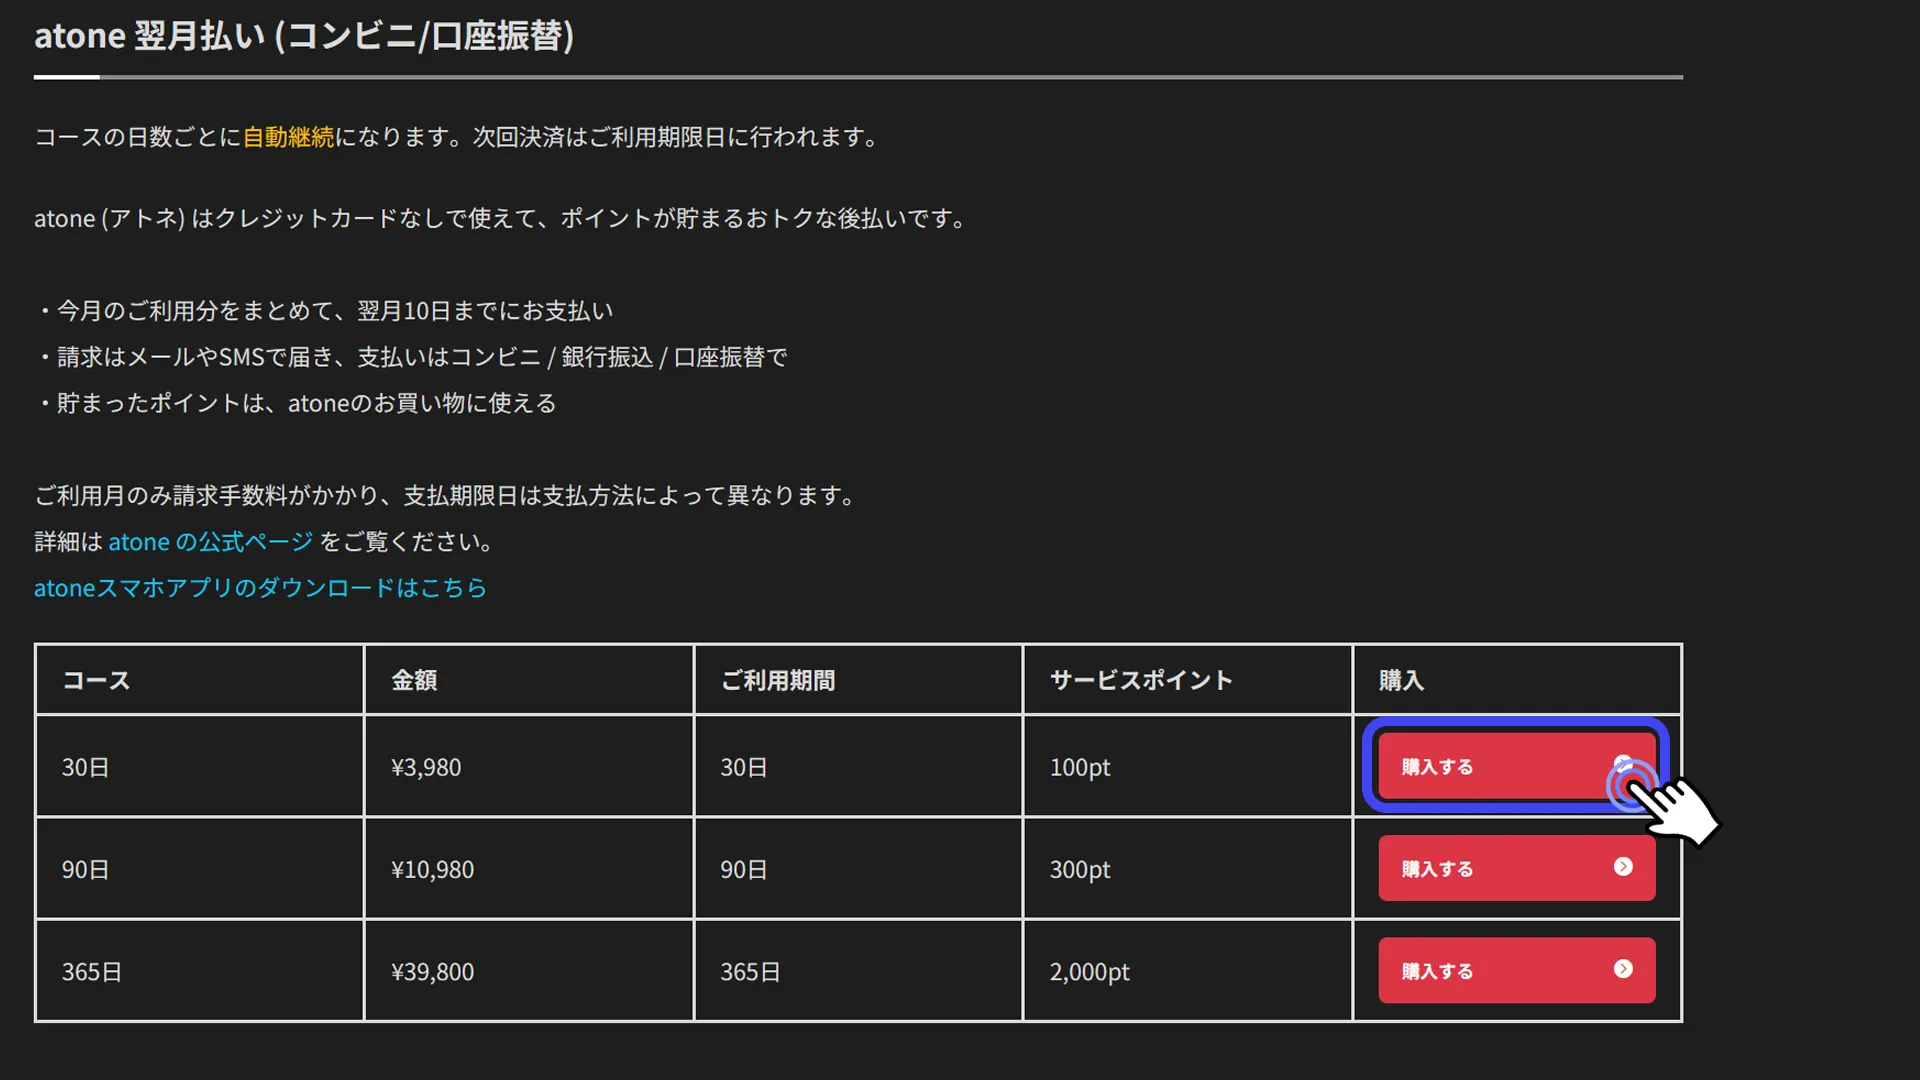Click arrow icon on 90日 purchase button
The image size is (1920, 1080).
(1623, 867)
